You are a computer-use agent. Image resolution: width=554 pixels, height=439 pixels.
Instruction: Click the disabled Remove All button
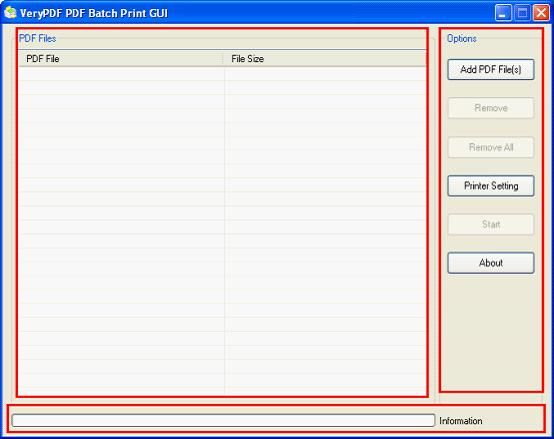tap(491, 147)
